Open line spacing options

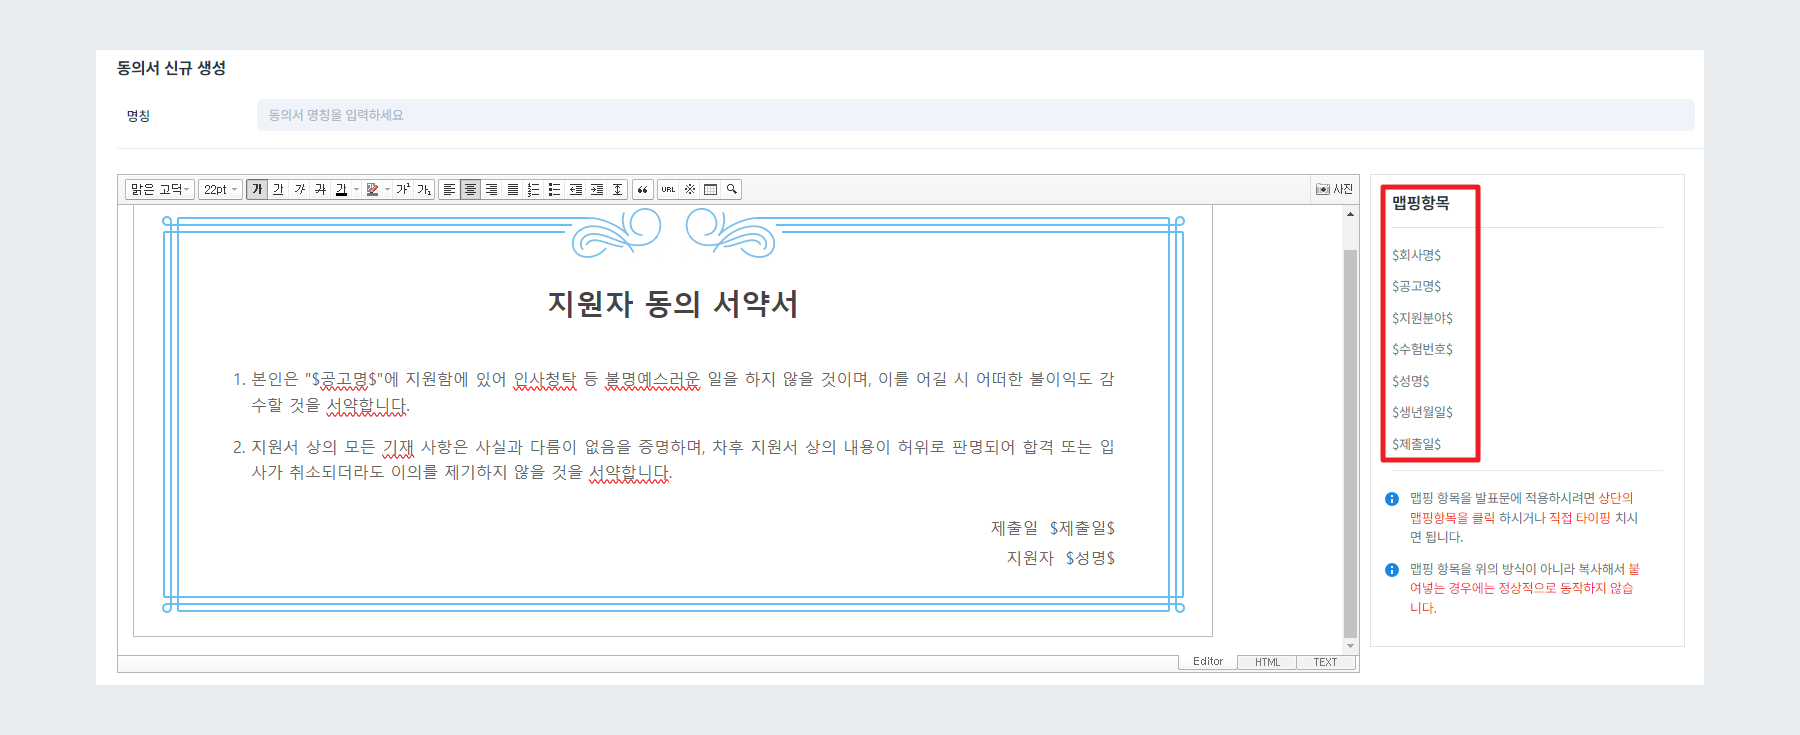[x=618, y=189]
